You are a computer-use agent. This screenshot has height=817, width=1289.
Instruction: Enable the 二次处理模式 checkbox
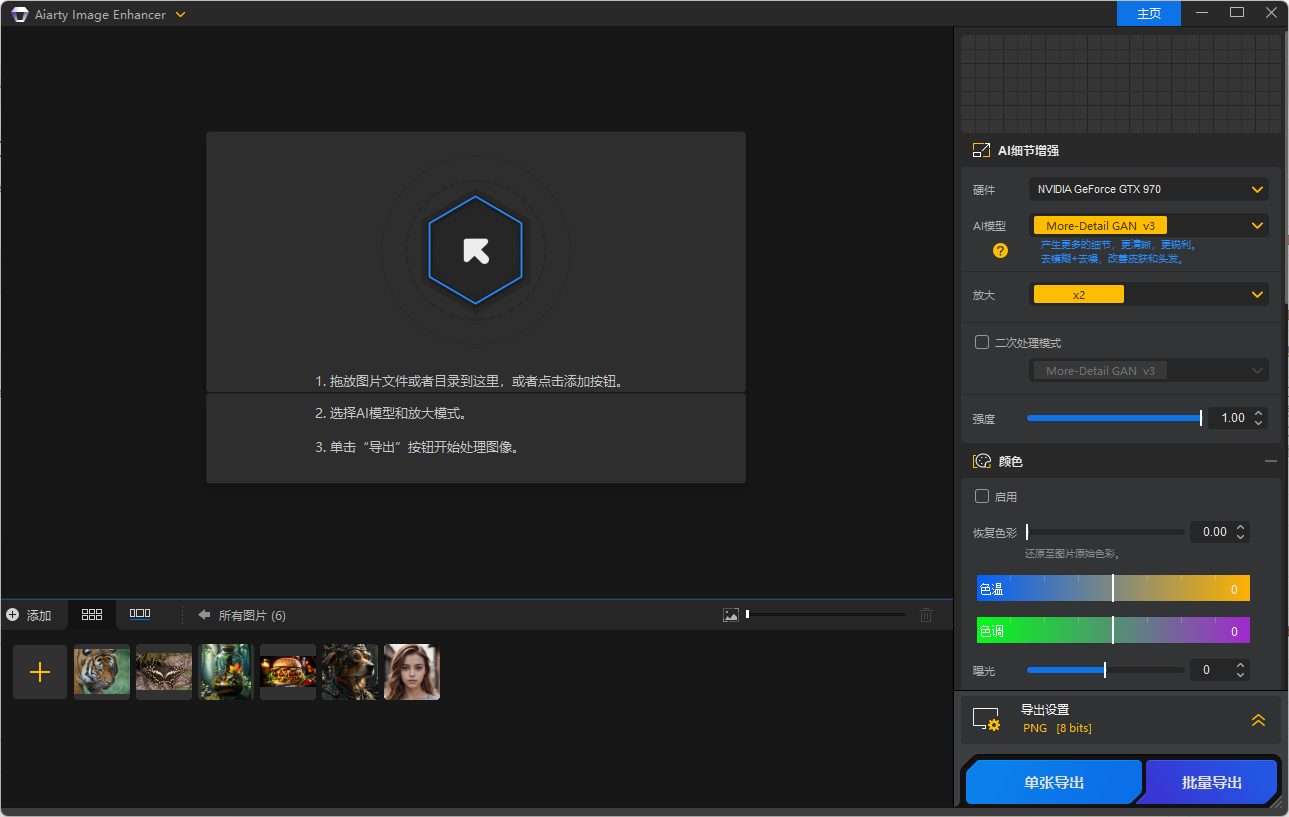(x=981, y=341)
